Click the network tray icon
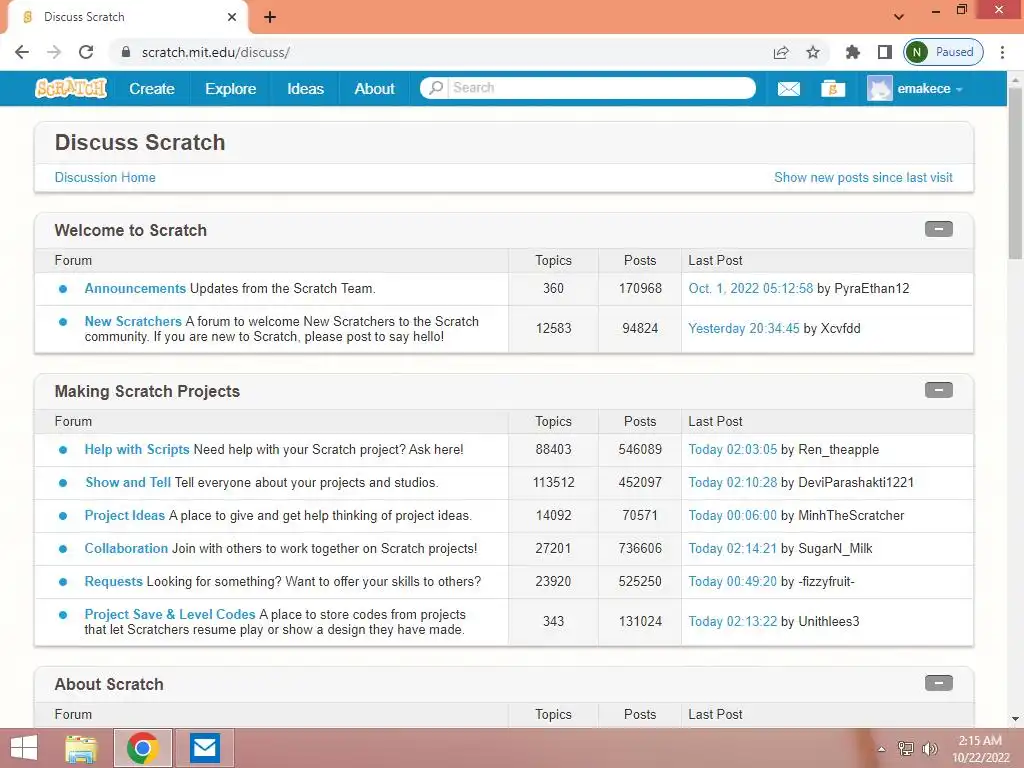 906,749
